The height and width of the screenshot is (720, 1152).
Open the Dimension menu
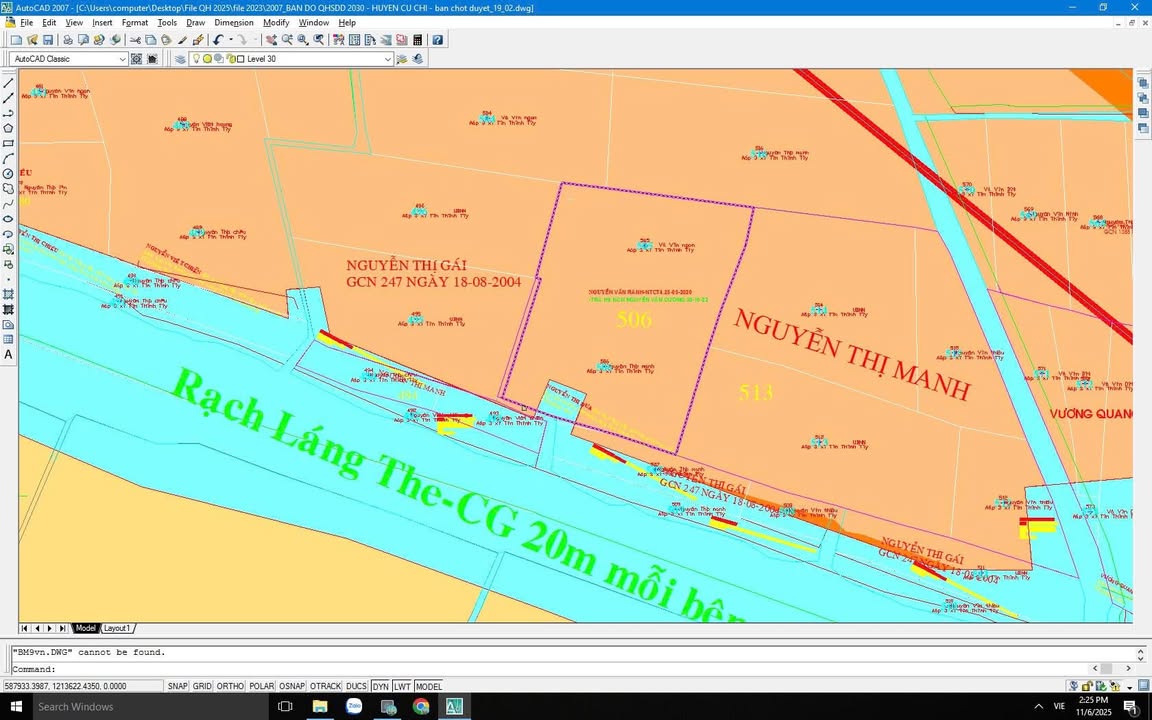pyautogui.click(x=233, y=22)
